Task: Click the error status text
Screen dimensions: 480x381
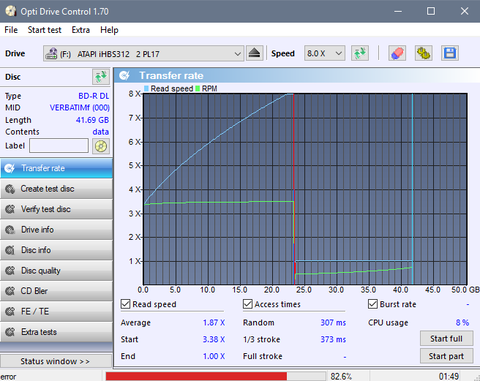Action: click(x=8, y=377)
